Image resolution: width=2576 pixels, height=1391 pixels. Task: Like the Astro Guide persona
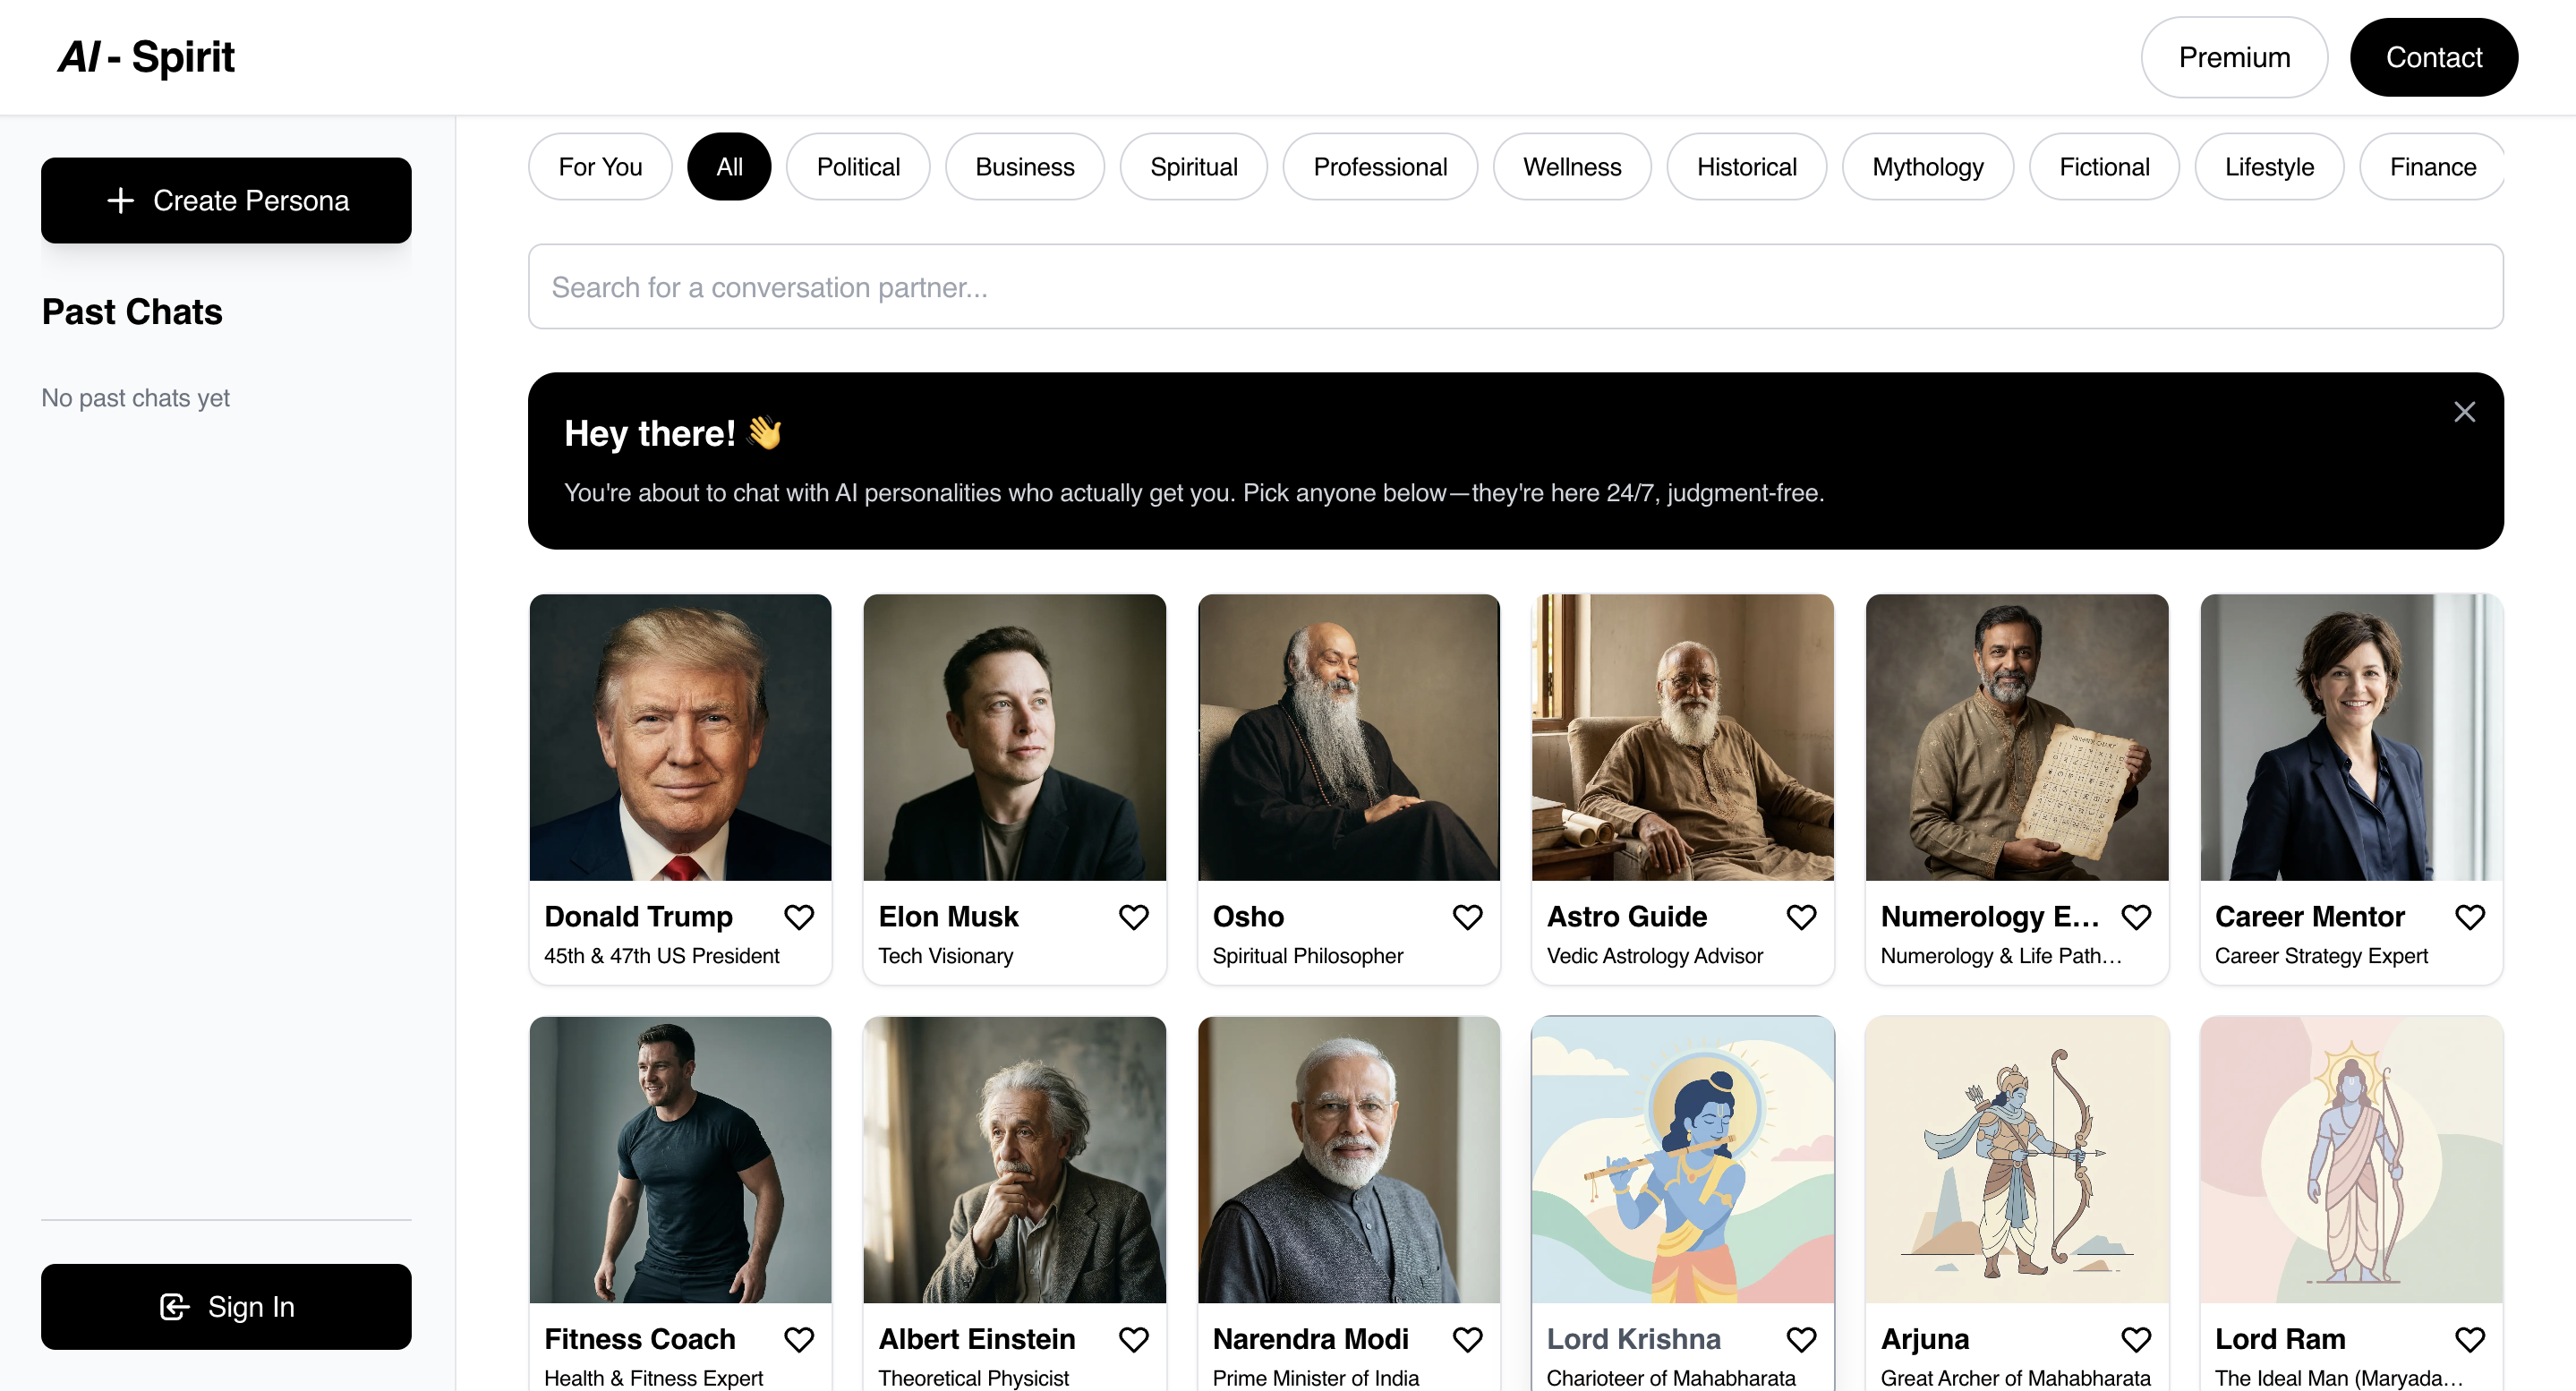point(1801,916)
